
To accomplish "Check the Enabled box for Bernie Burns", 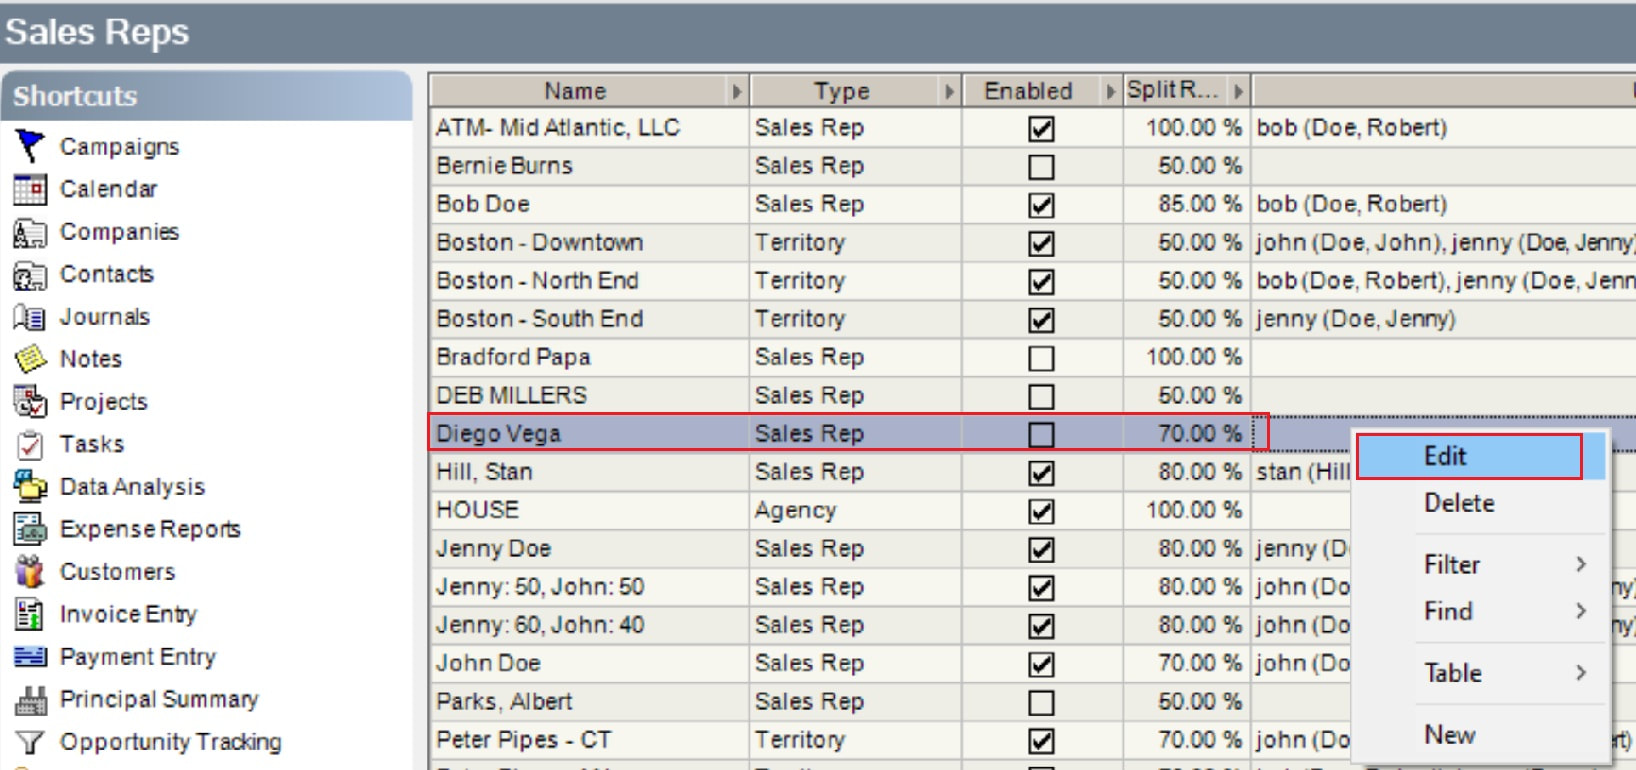I will (1041, 167).
